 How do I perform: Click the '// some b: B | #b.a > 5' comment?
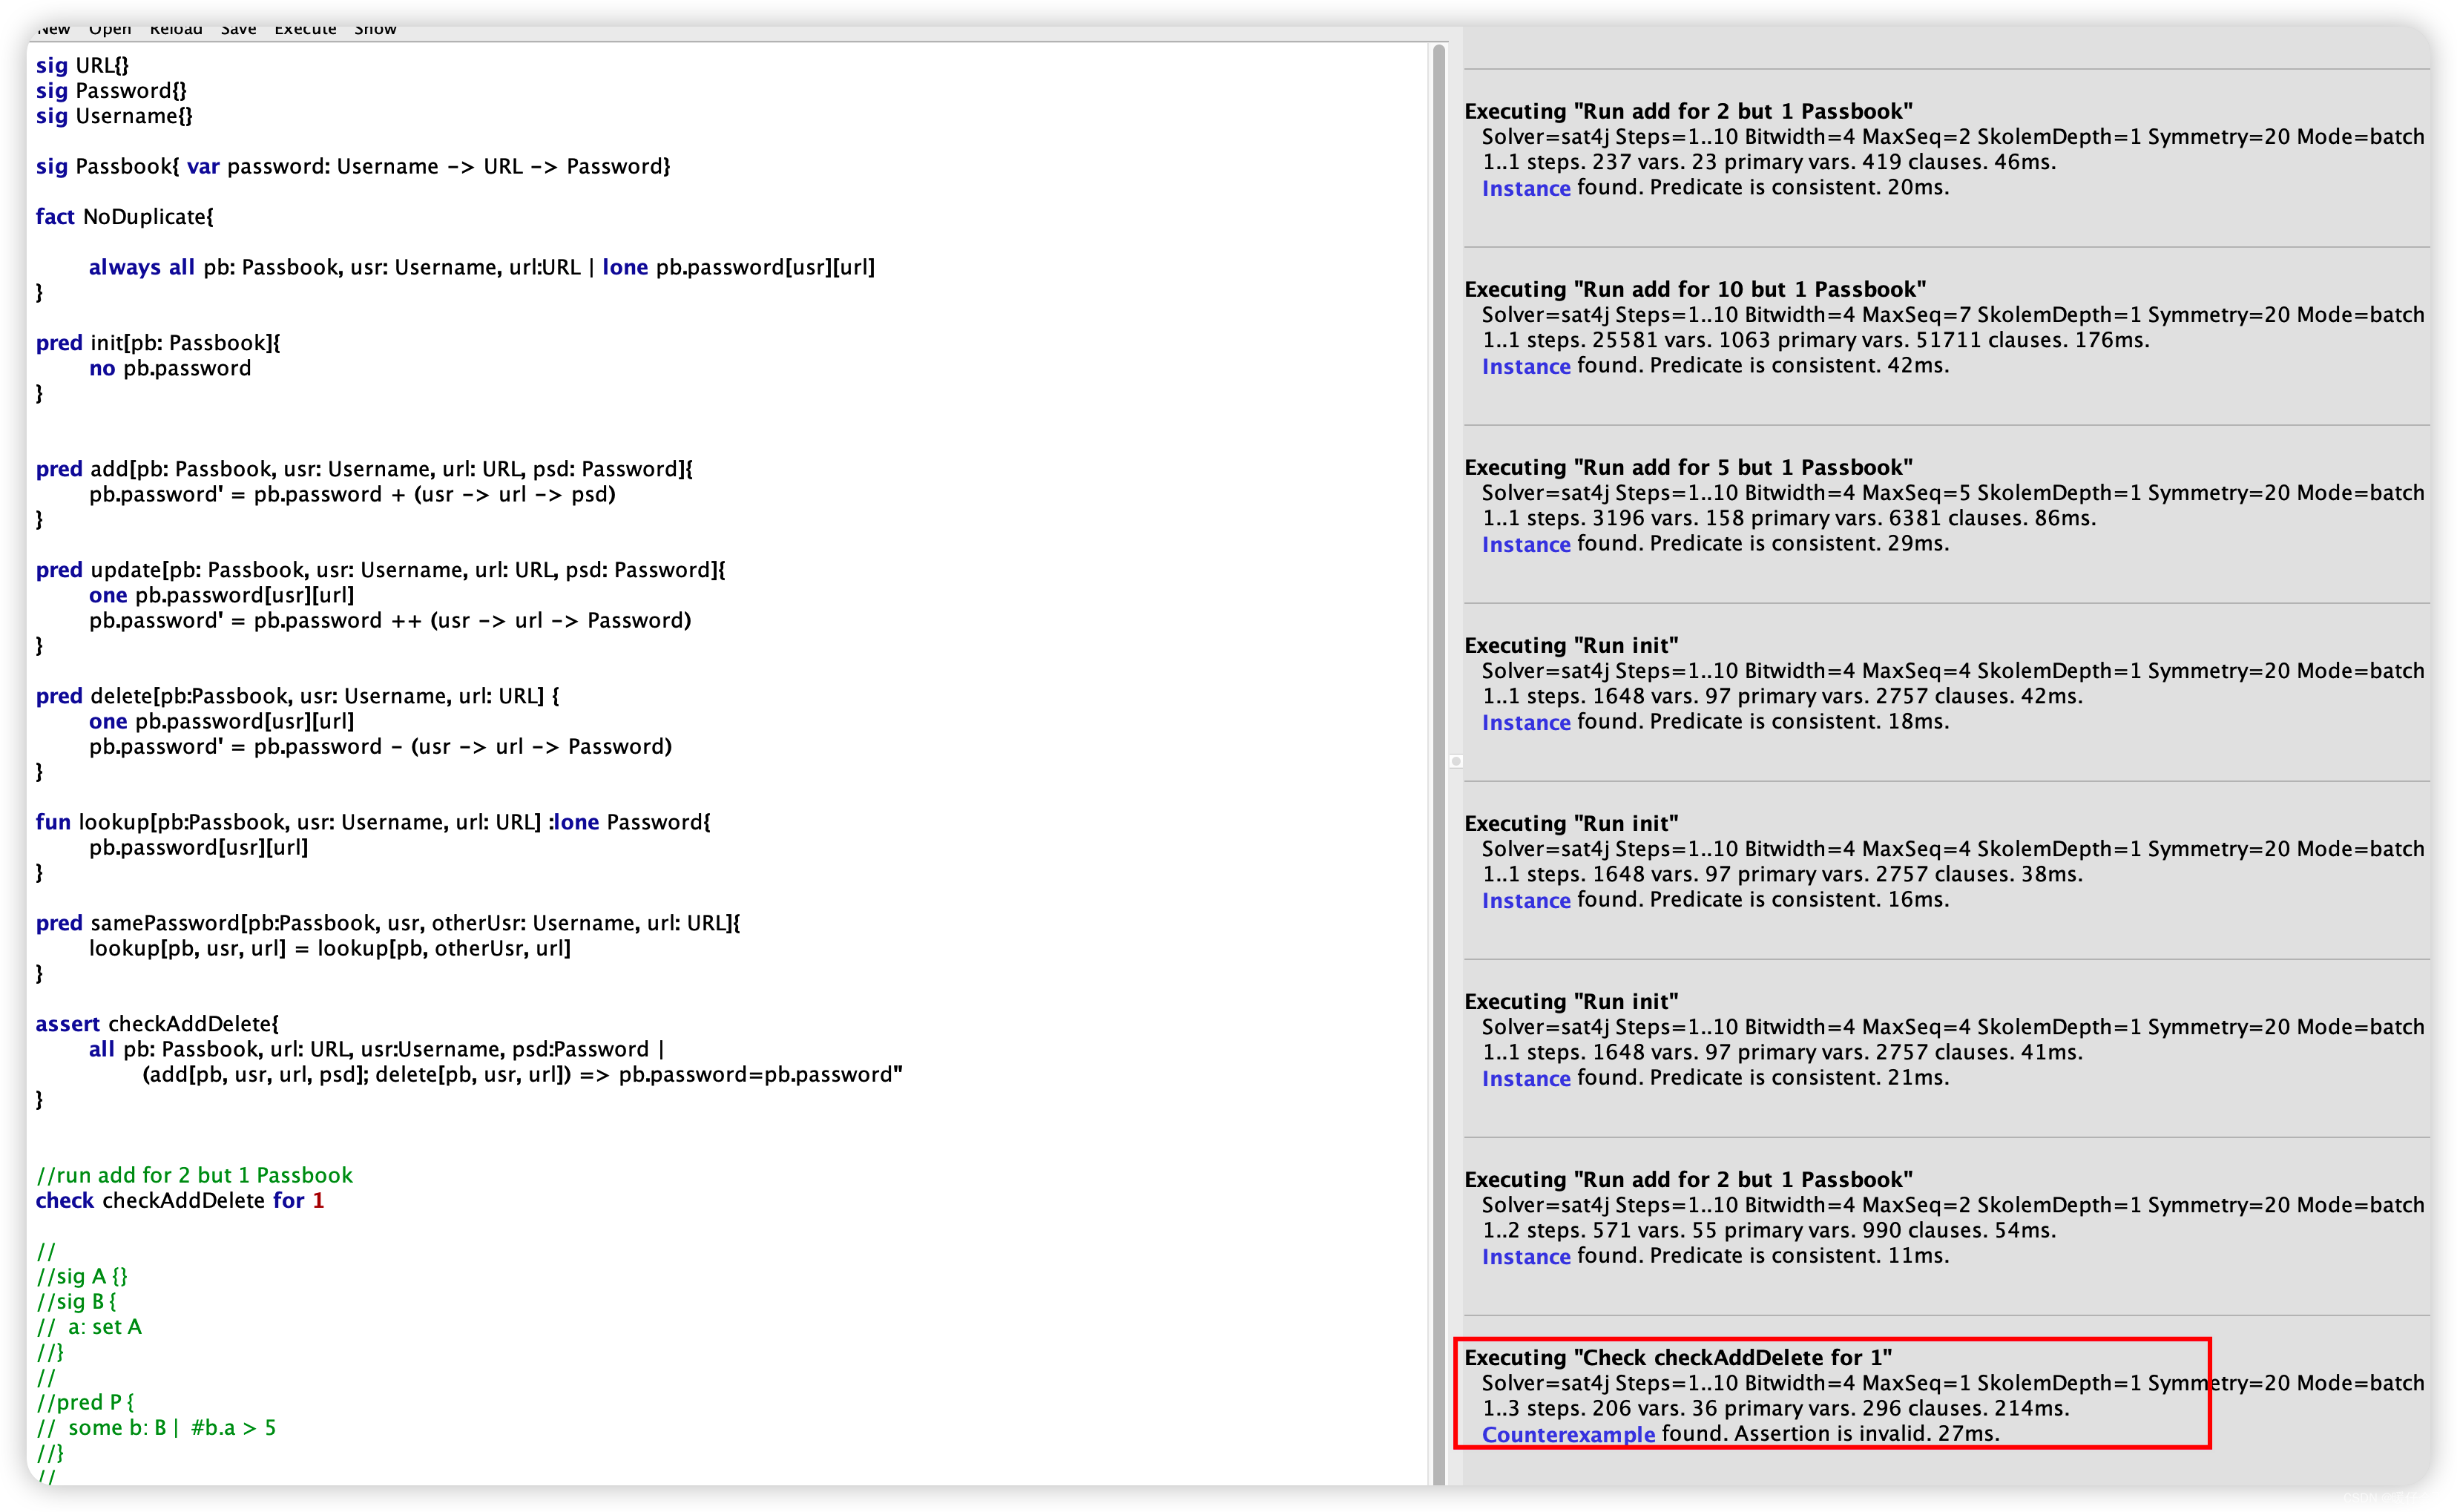pos(156,1428)
